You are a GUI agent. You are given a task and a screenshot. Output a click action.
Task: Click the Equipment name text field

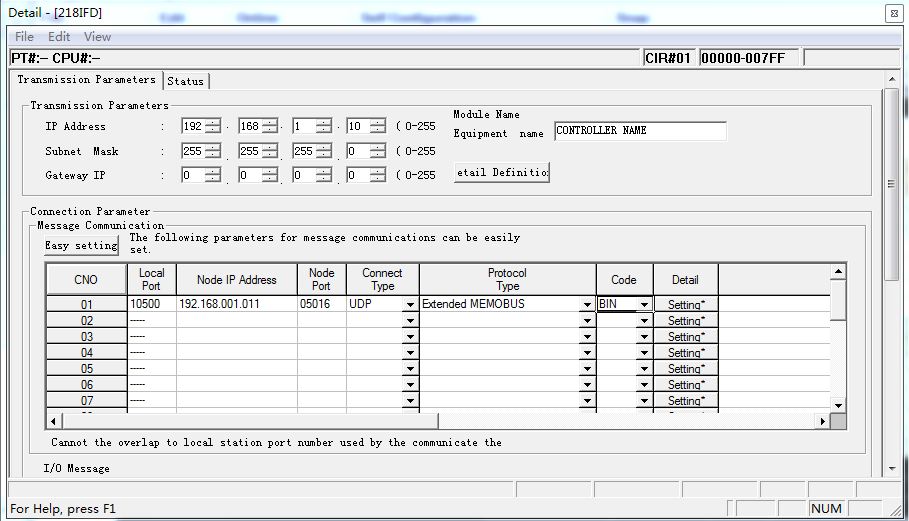[640, 131]
